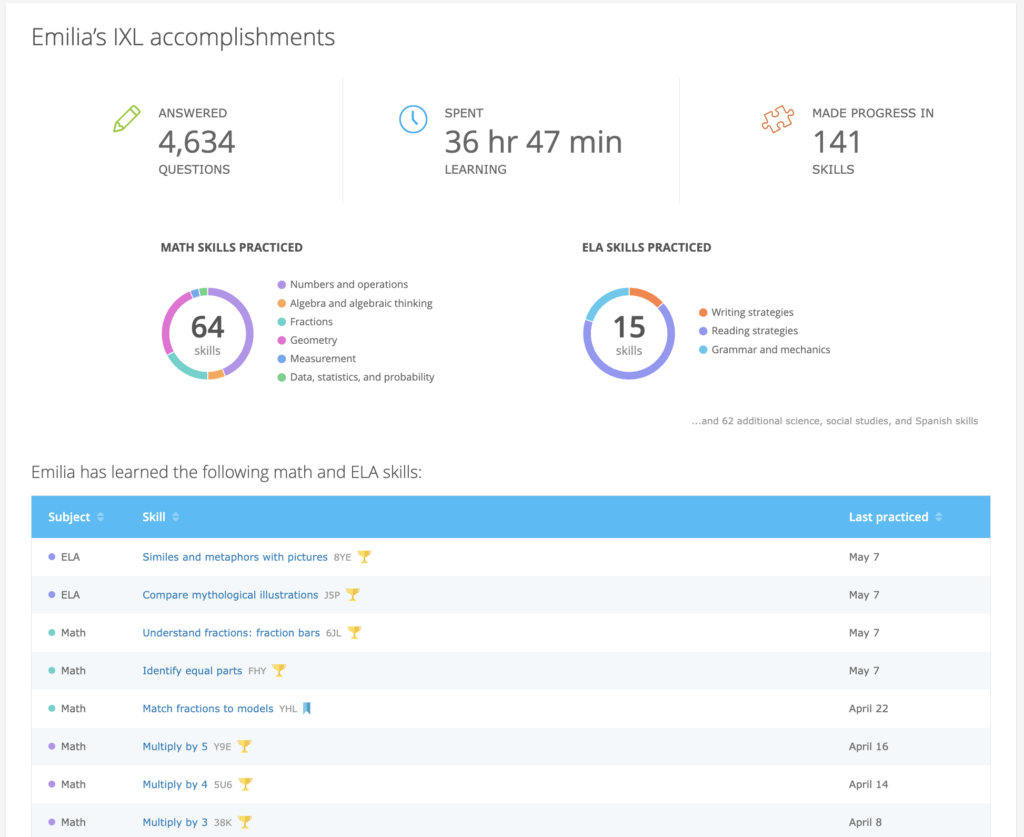
Task: Click the trophy beside Multiply by 3
Action: click(x=244, y=821)
